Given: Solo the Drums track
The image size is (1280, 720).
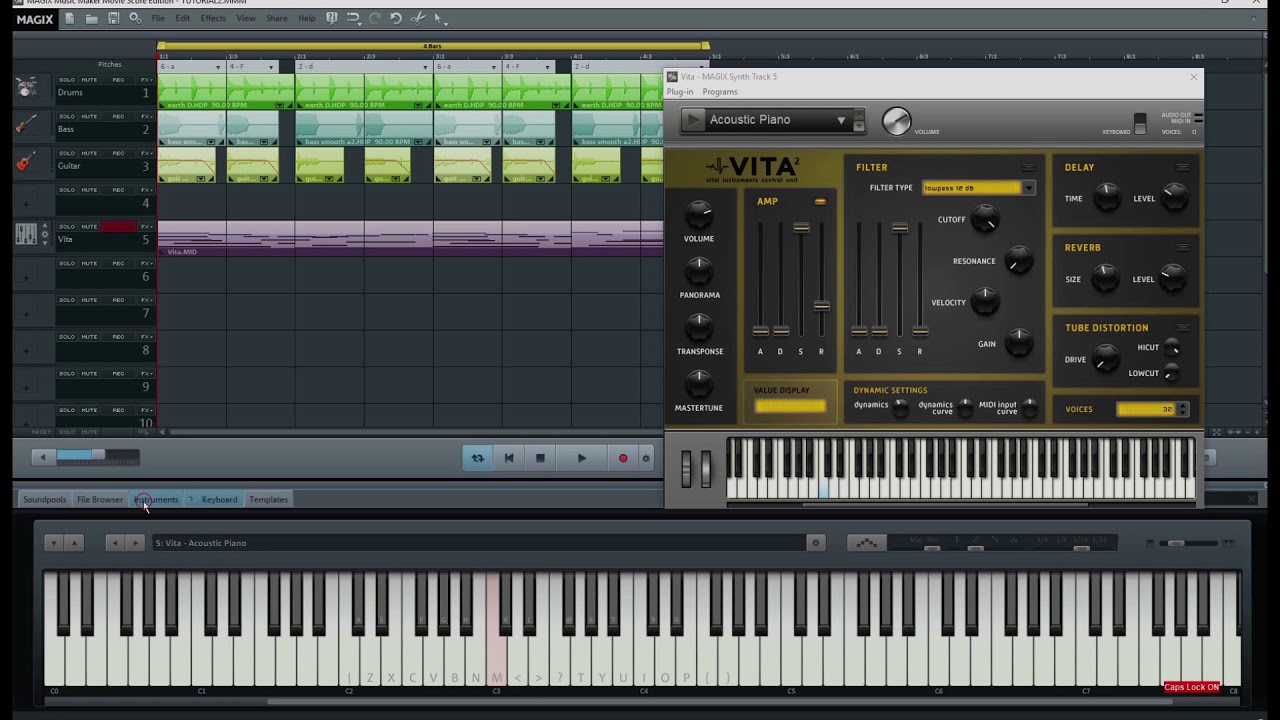Looking at the screenshot, I should 66,80.
